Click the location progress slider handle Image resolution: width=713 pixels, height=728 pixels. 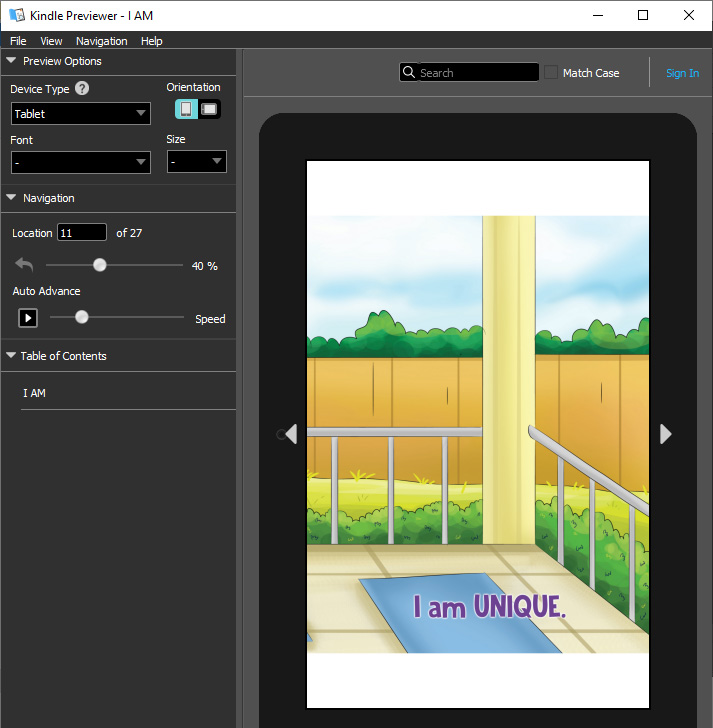click(x=100, y=265)
